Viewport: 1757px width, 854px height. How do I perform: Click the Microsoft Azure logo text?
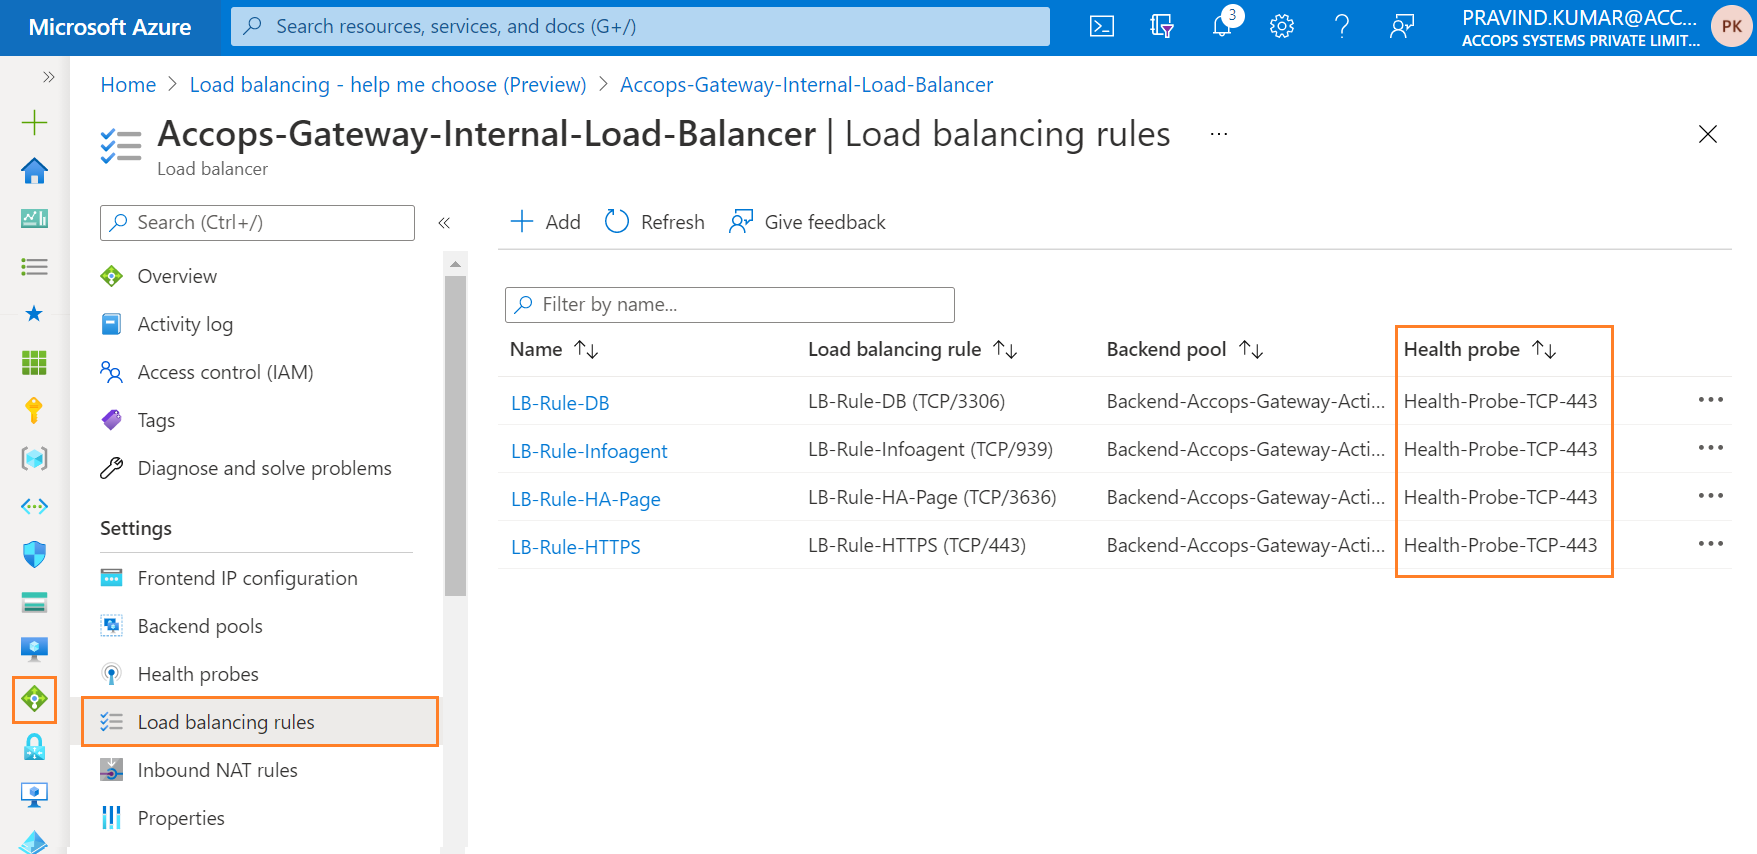[110, 27]
